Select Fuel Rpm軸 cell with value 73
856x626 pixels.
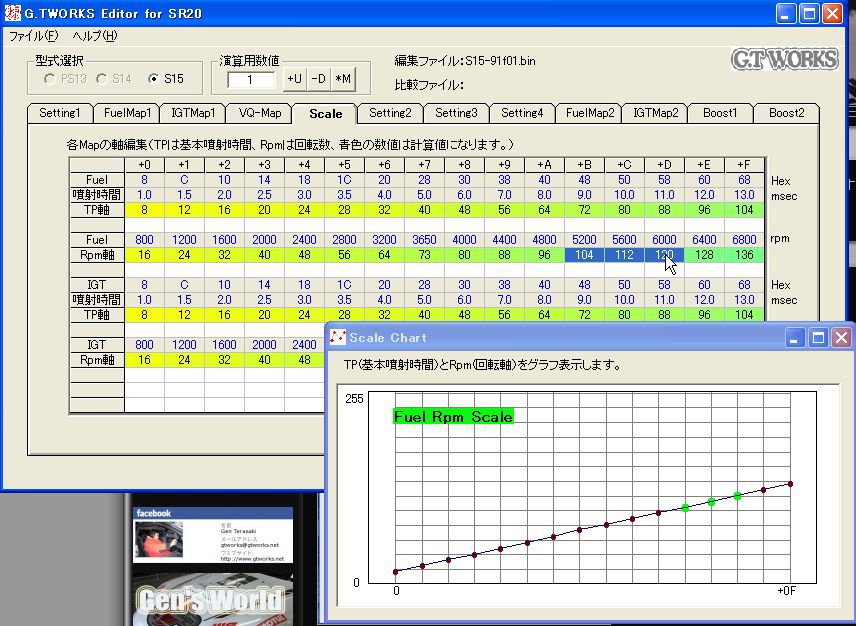tap(424, 255)
